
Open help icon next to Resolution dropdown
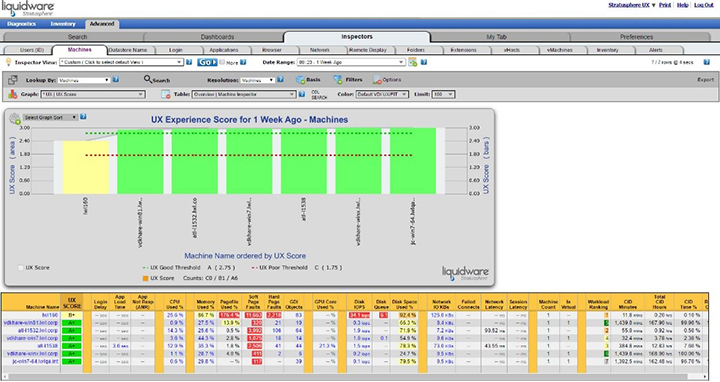tap(280, 79)
